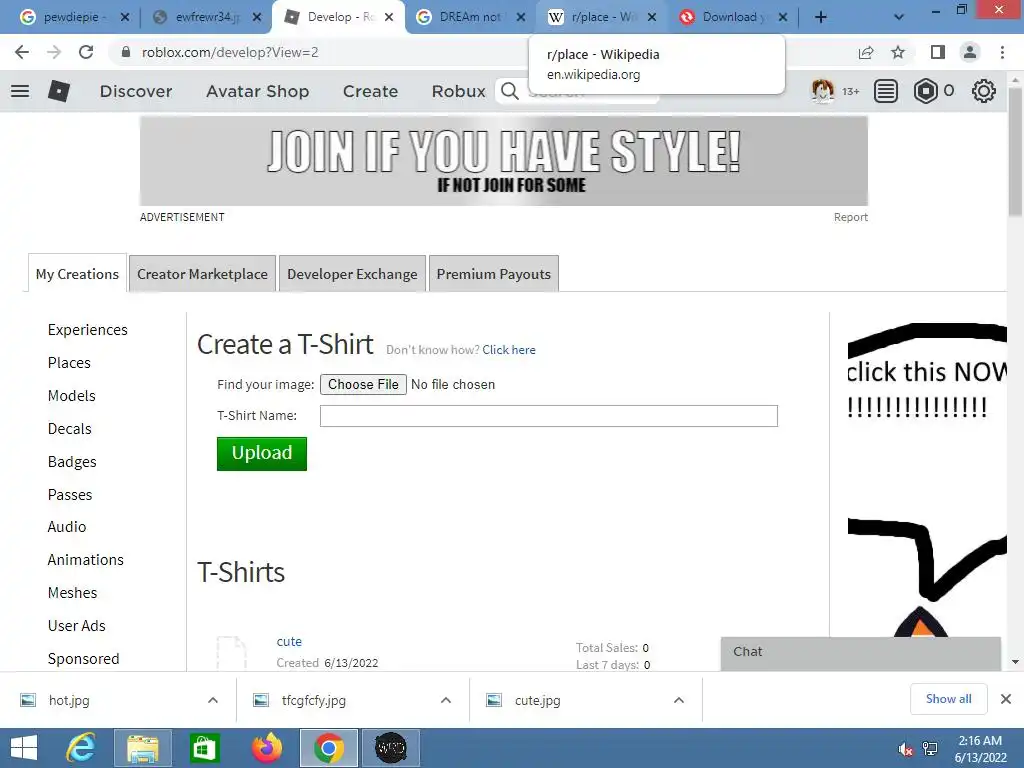1024x768 pixels.
Task: Select Decals in the sidebar
Action: click(69, 428)
